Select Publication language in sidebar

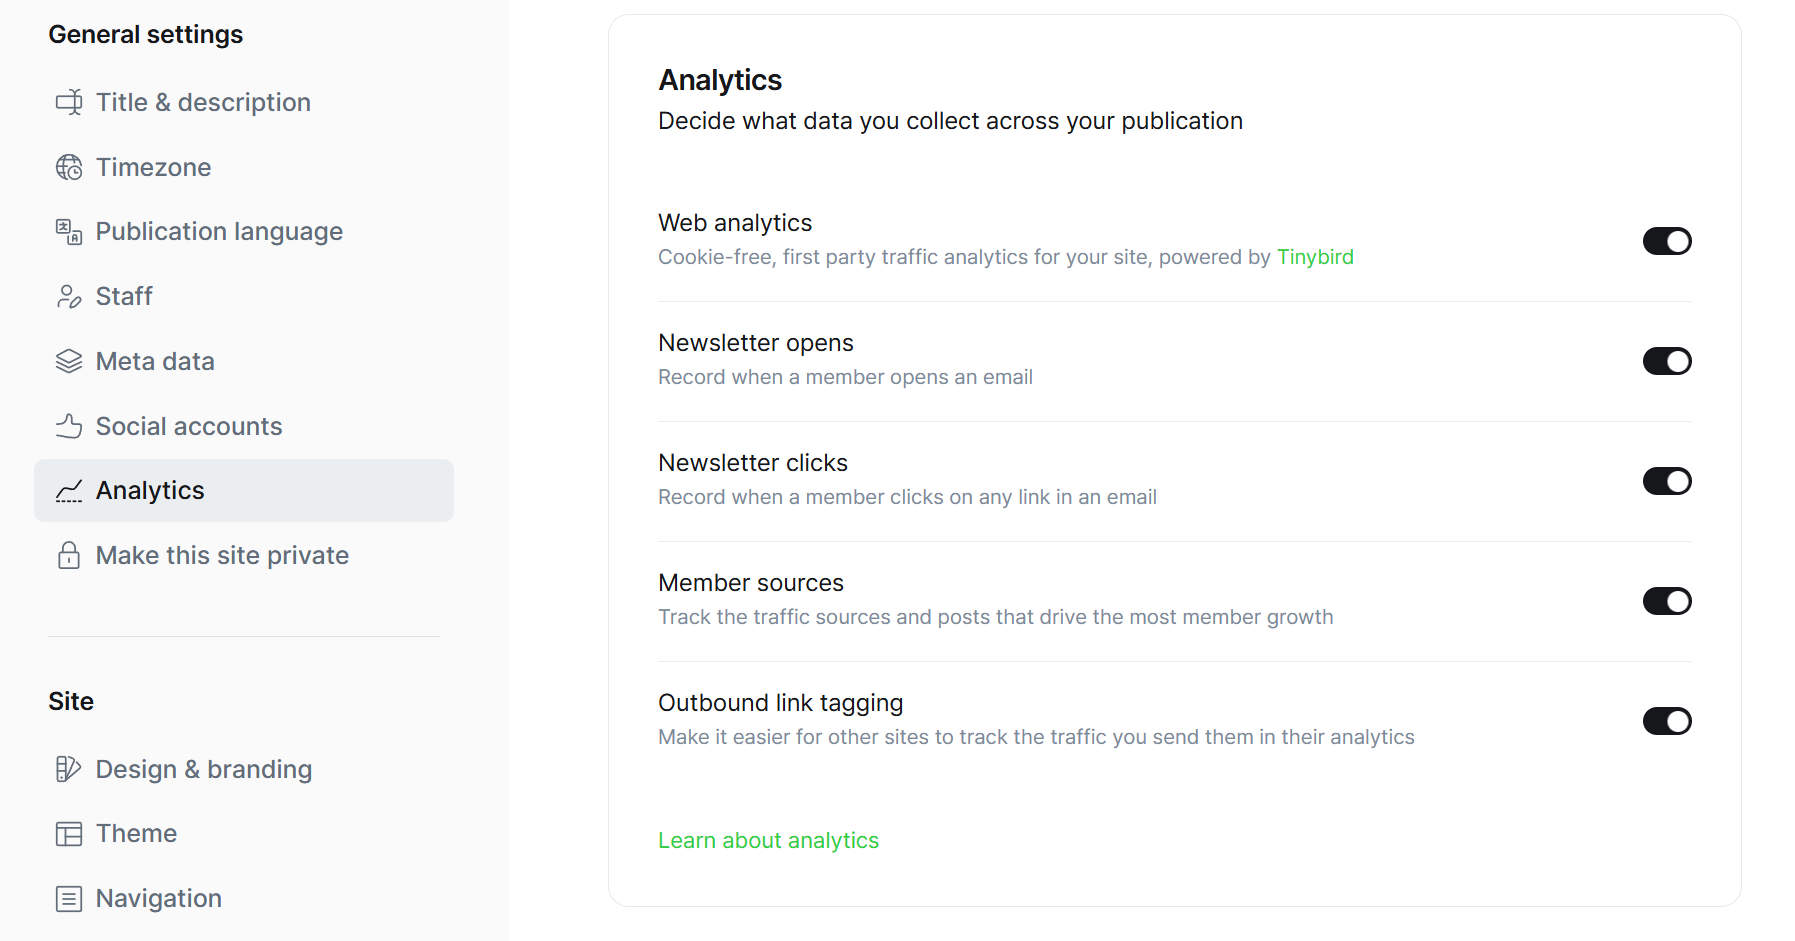[219, 232]
